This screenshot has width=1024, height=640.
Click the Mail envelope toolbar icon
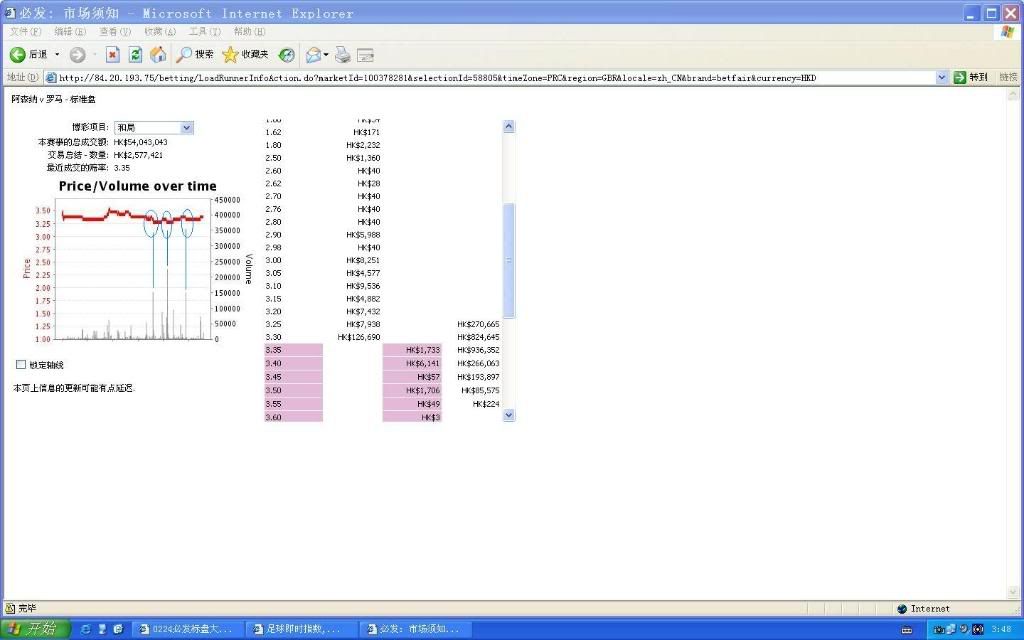(313, 54)
